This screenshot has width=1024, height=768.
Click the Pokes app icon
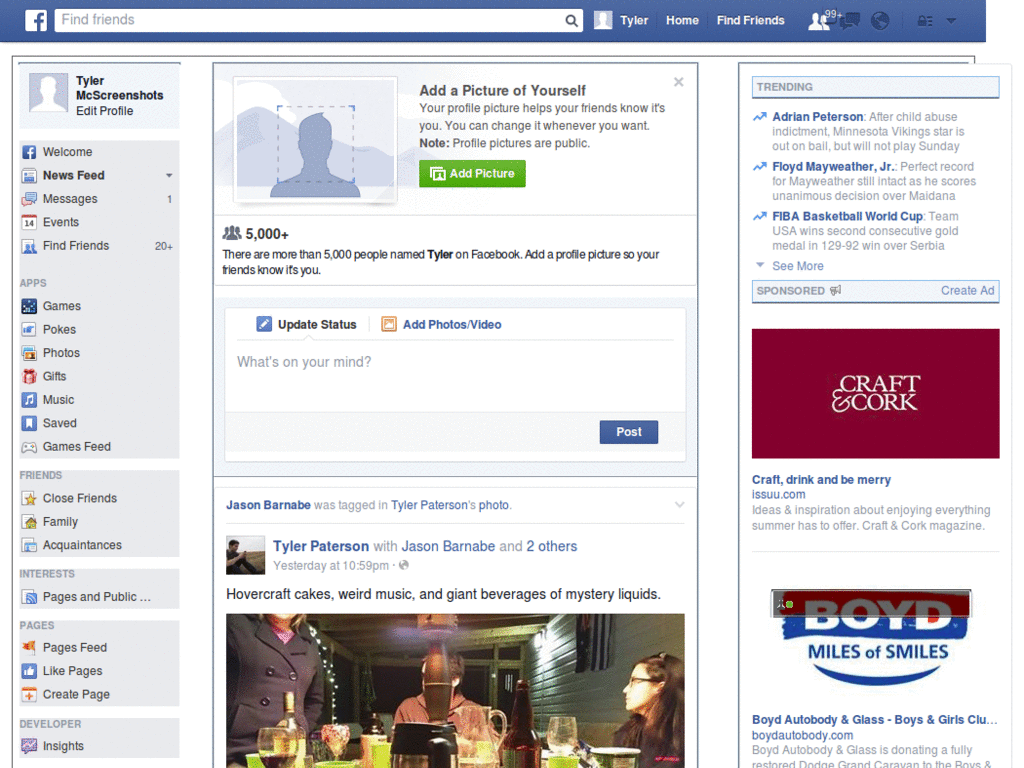29,330
